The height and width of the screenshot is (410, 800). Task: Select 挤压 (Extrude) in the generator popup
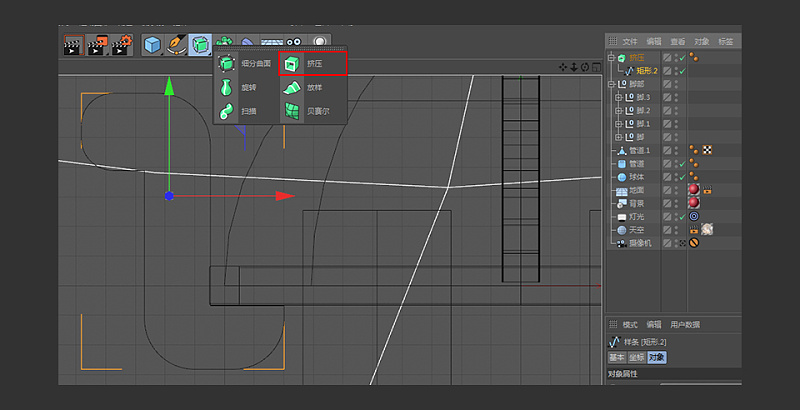(x=313, y=64)
